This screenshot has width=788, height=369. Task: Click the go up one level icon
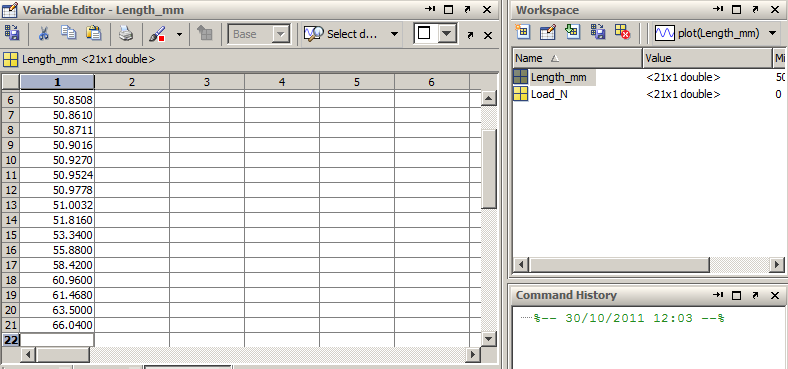click(x=205, y=34)
